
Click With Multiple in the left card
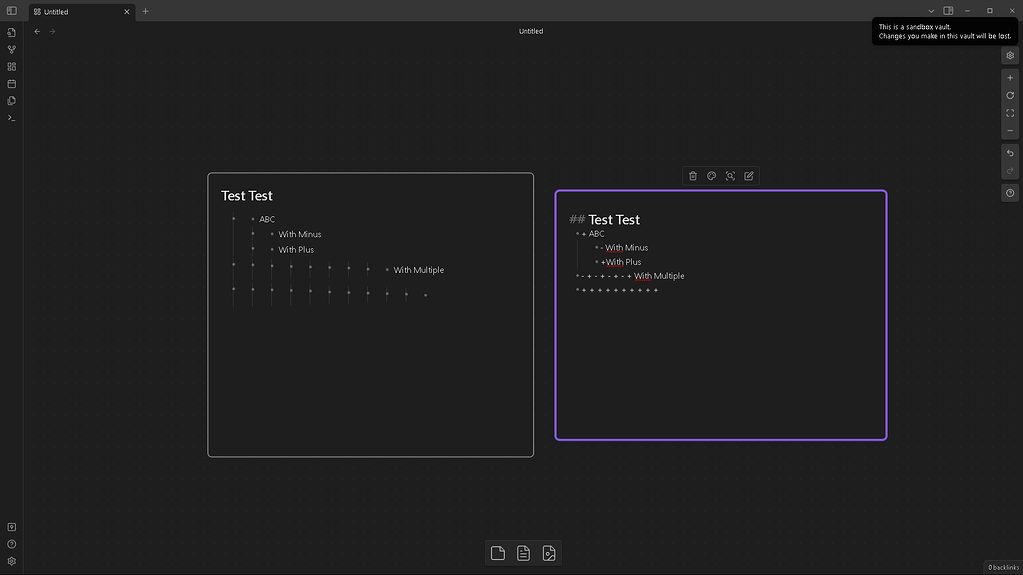tap(418, 270)
